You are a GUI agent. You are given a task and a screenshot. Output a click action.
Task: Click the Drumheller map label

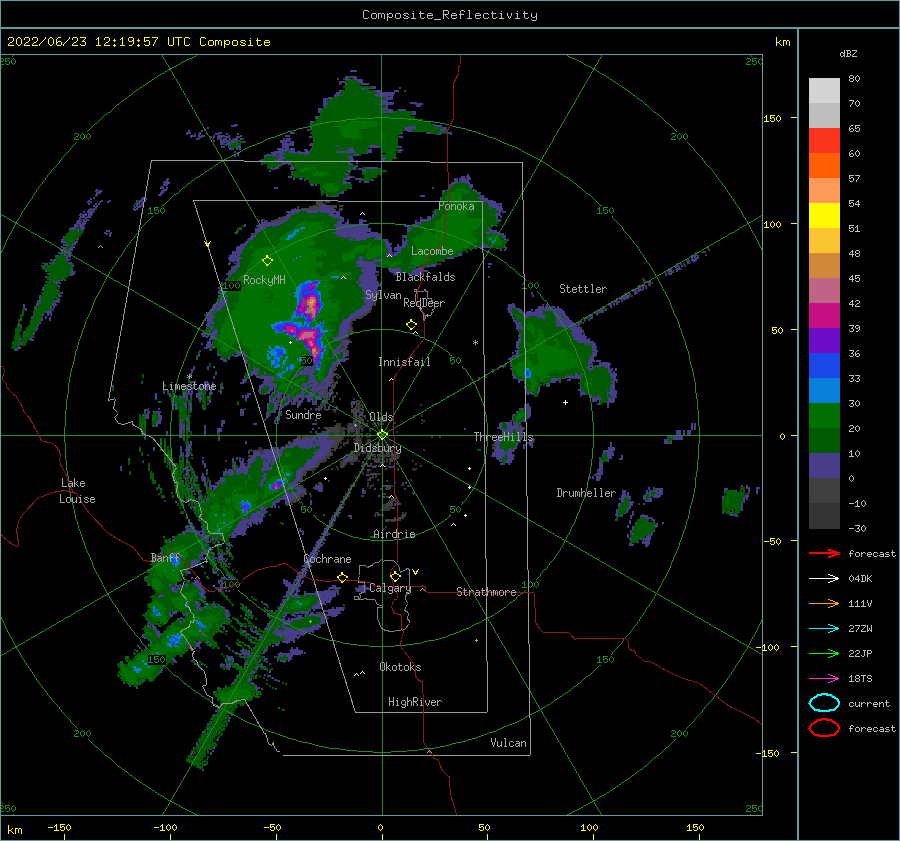pyautogui.click(x=586, y=493)
